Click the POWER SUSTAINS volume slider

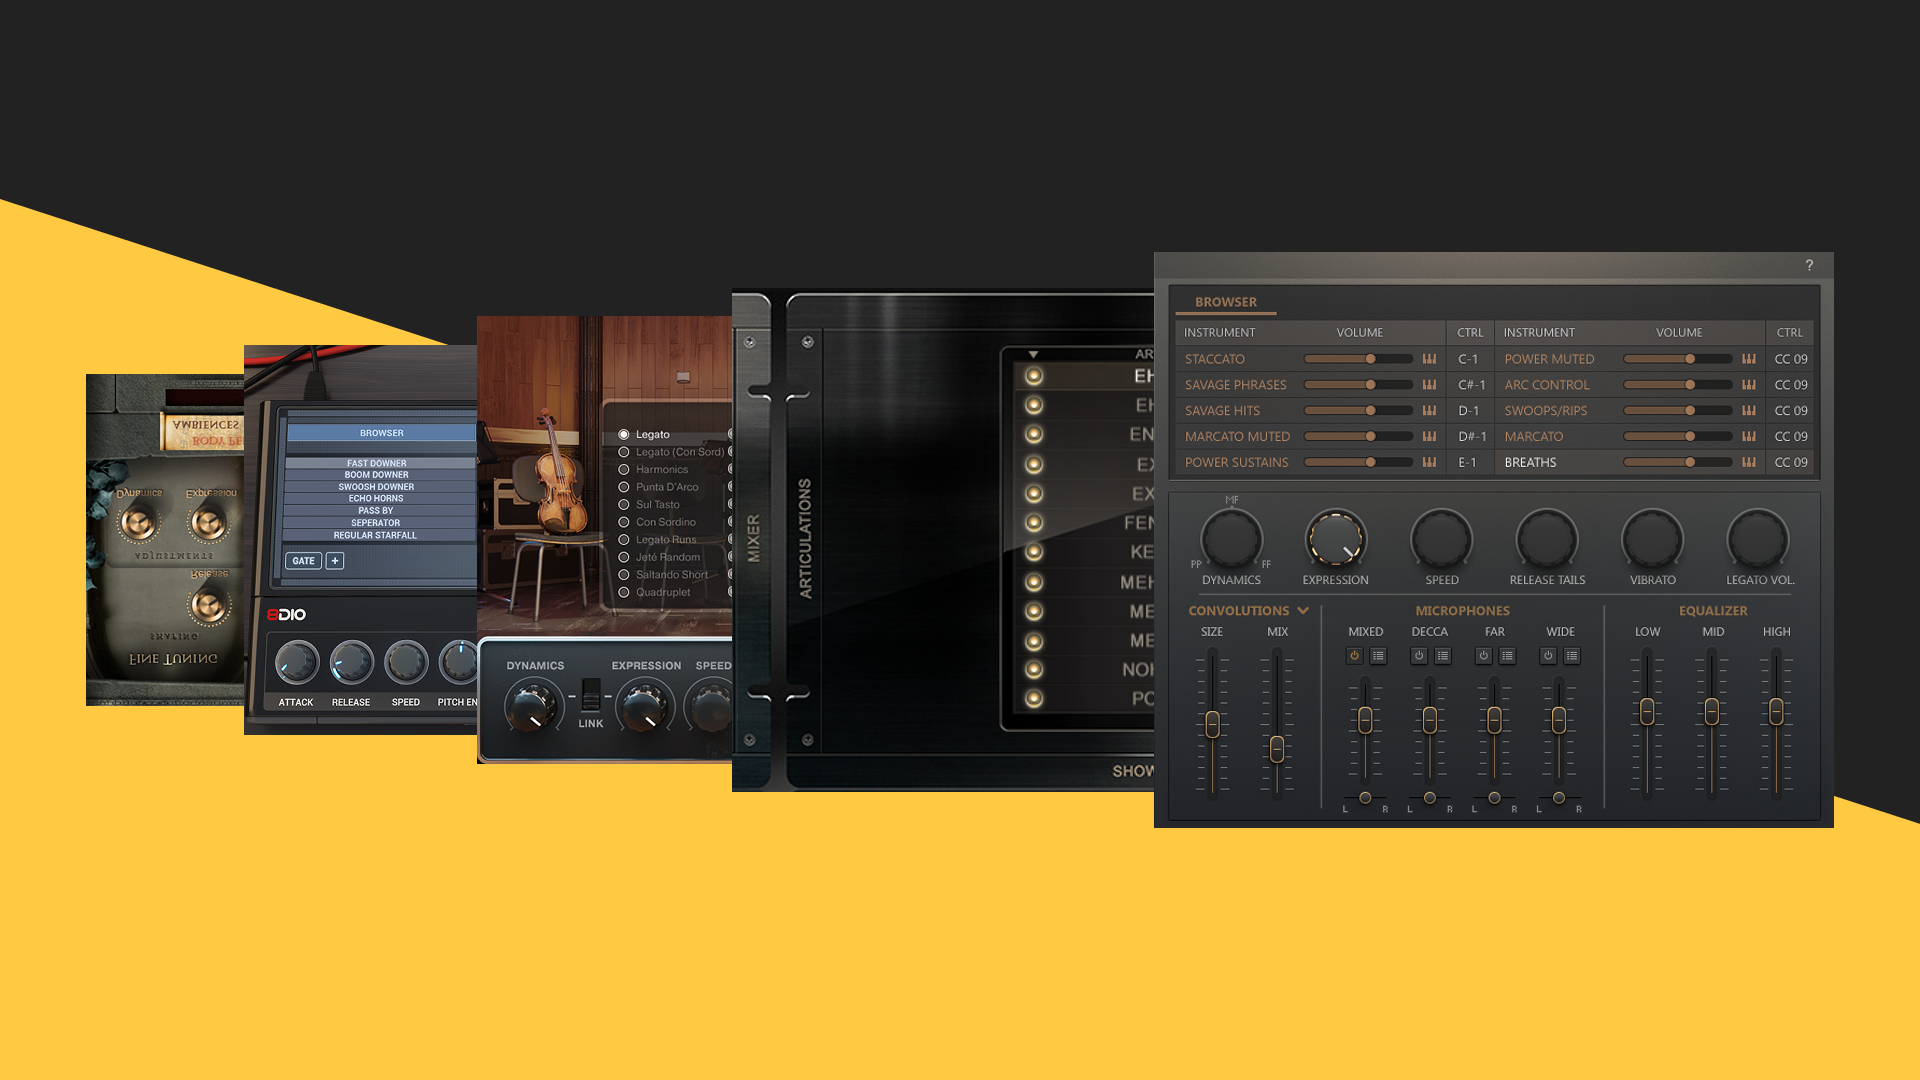pyautogui.click(x=1371, y=462)
